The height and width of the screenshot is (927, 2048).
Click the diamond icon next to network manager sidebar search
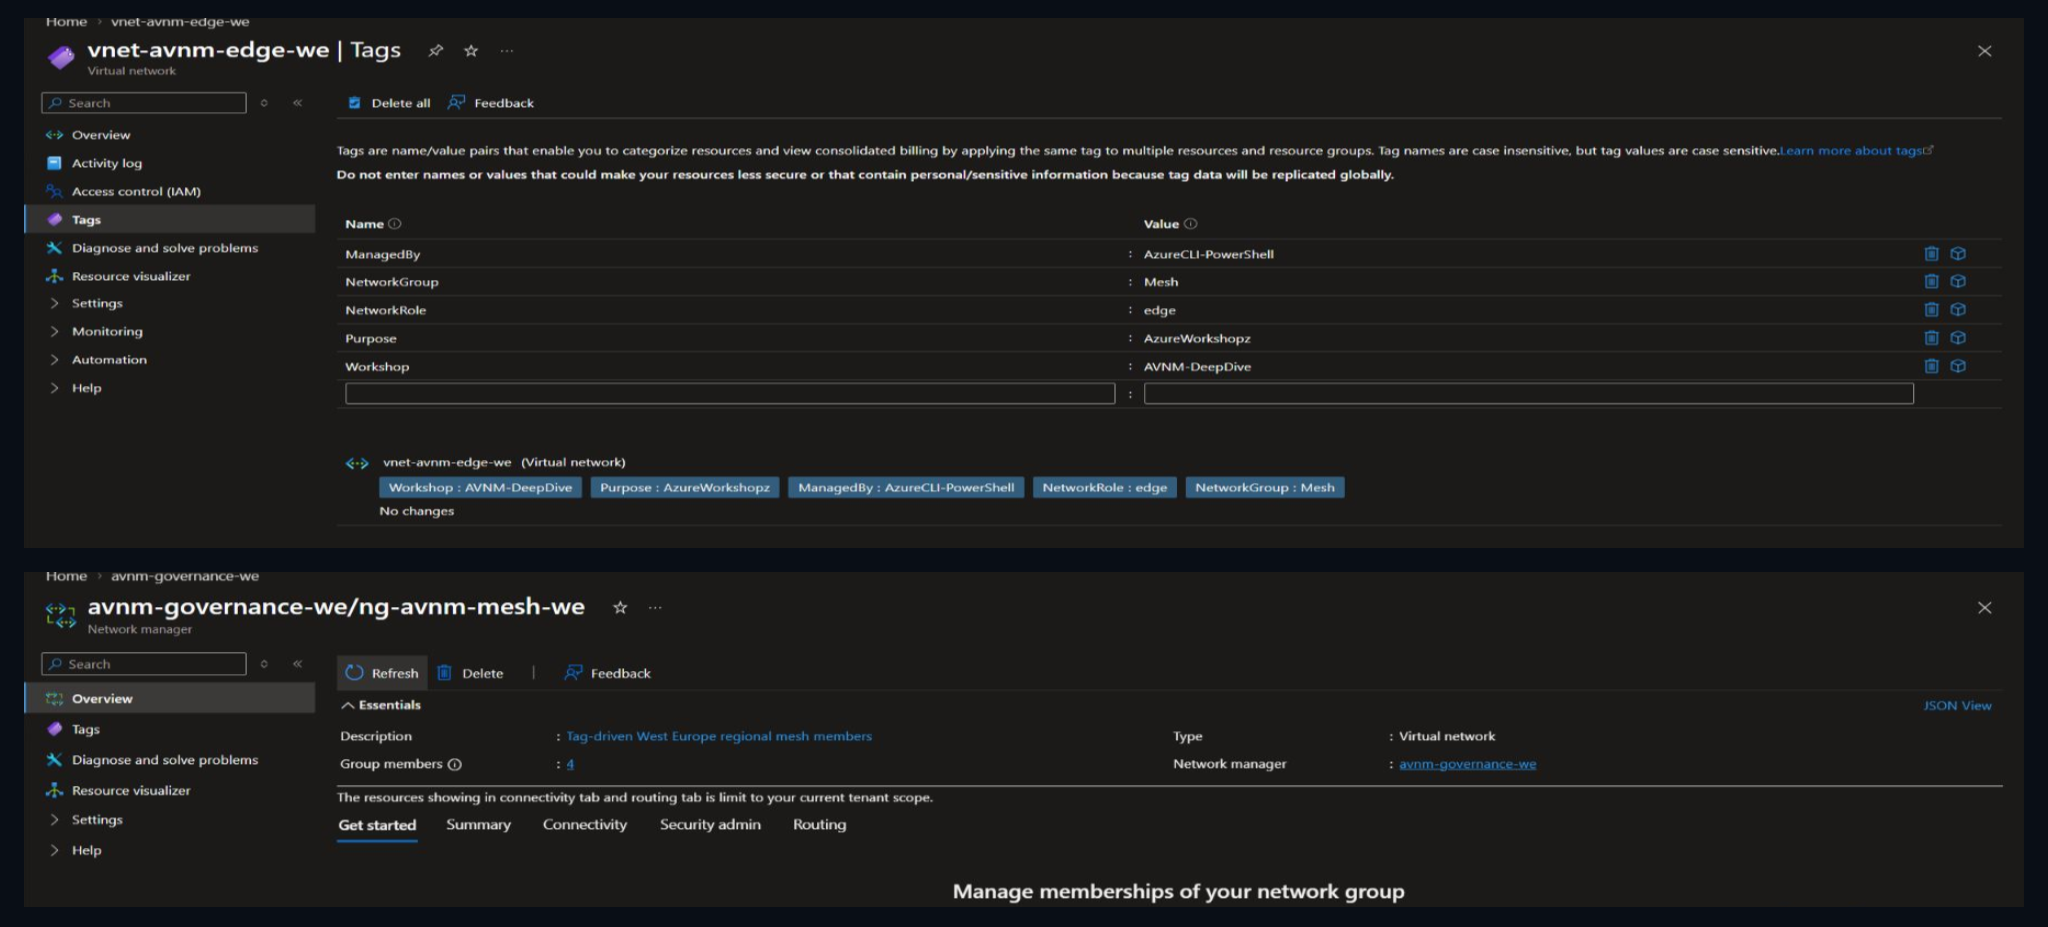point(264,664)
